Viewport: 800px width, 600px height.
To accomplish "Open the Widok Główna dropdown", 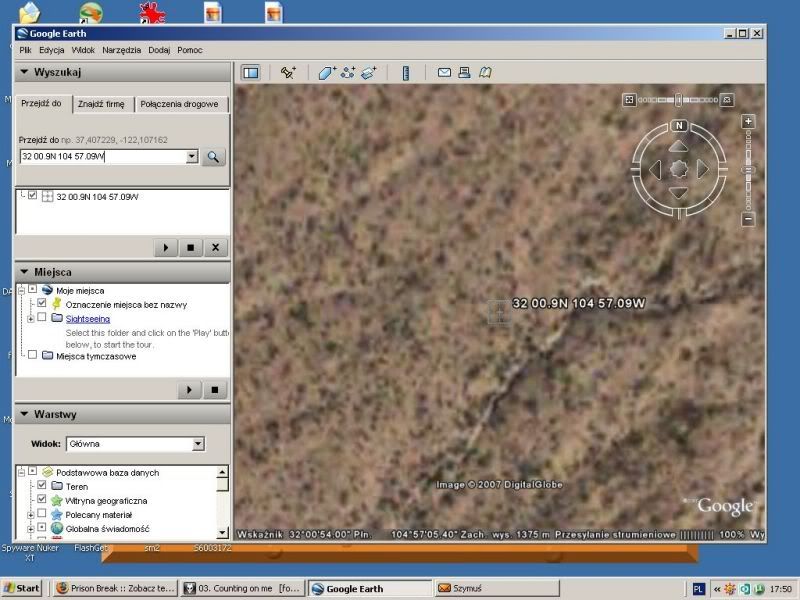I will [x=198, y=444].
